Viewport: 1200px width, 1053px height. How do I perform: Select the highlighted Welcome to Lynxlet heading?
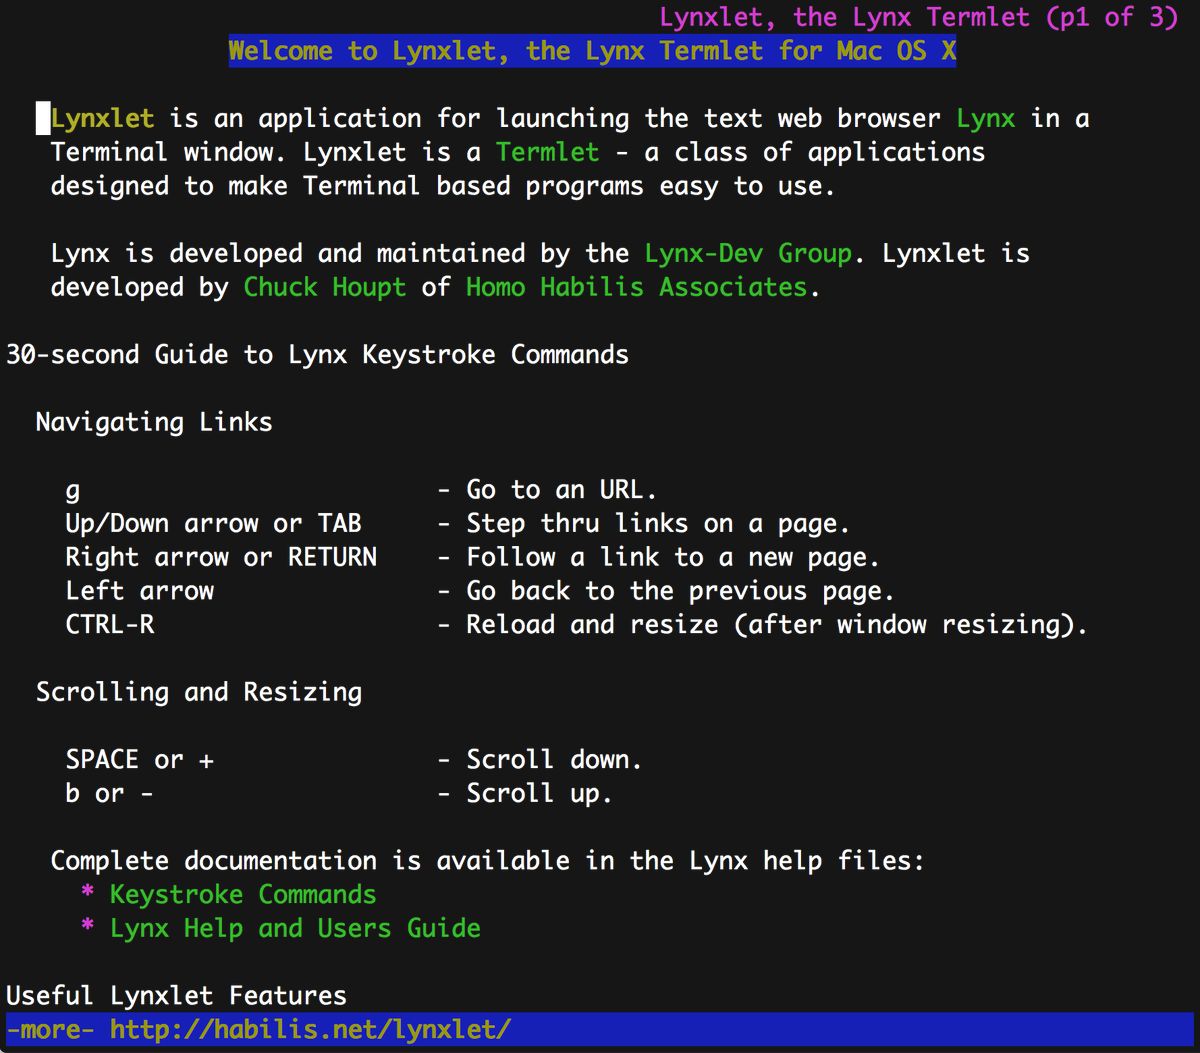592,51
